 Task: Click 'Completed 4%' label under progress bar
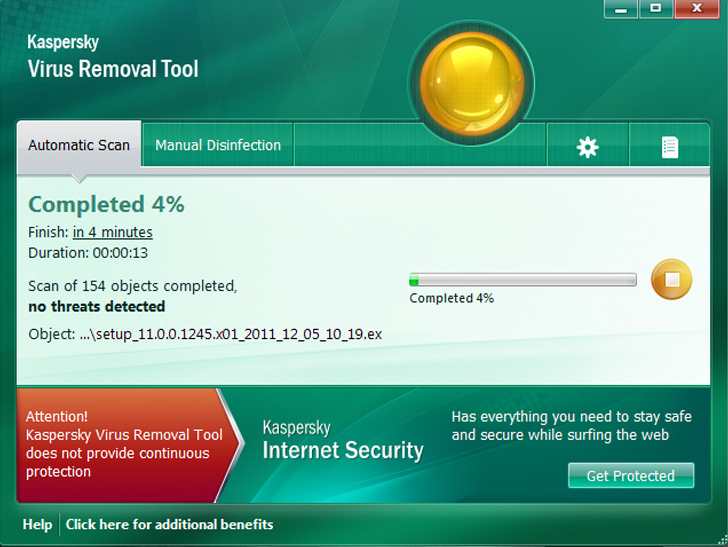(451, 298)
